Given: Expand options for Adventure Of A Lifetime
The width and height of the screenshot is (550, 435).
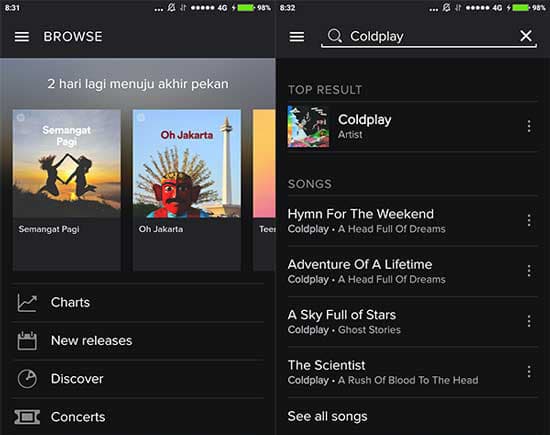Looking at the screenshot, I should point(529,271).
